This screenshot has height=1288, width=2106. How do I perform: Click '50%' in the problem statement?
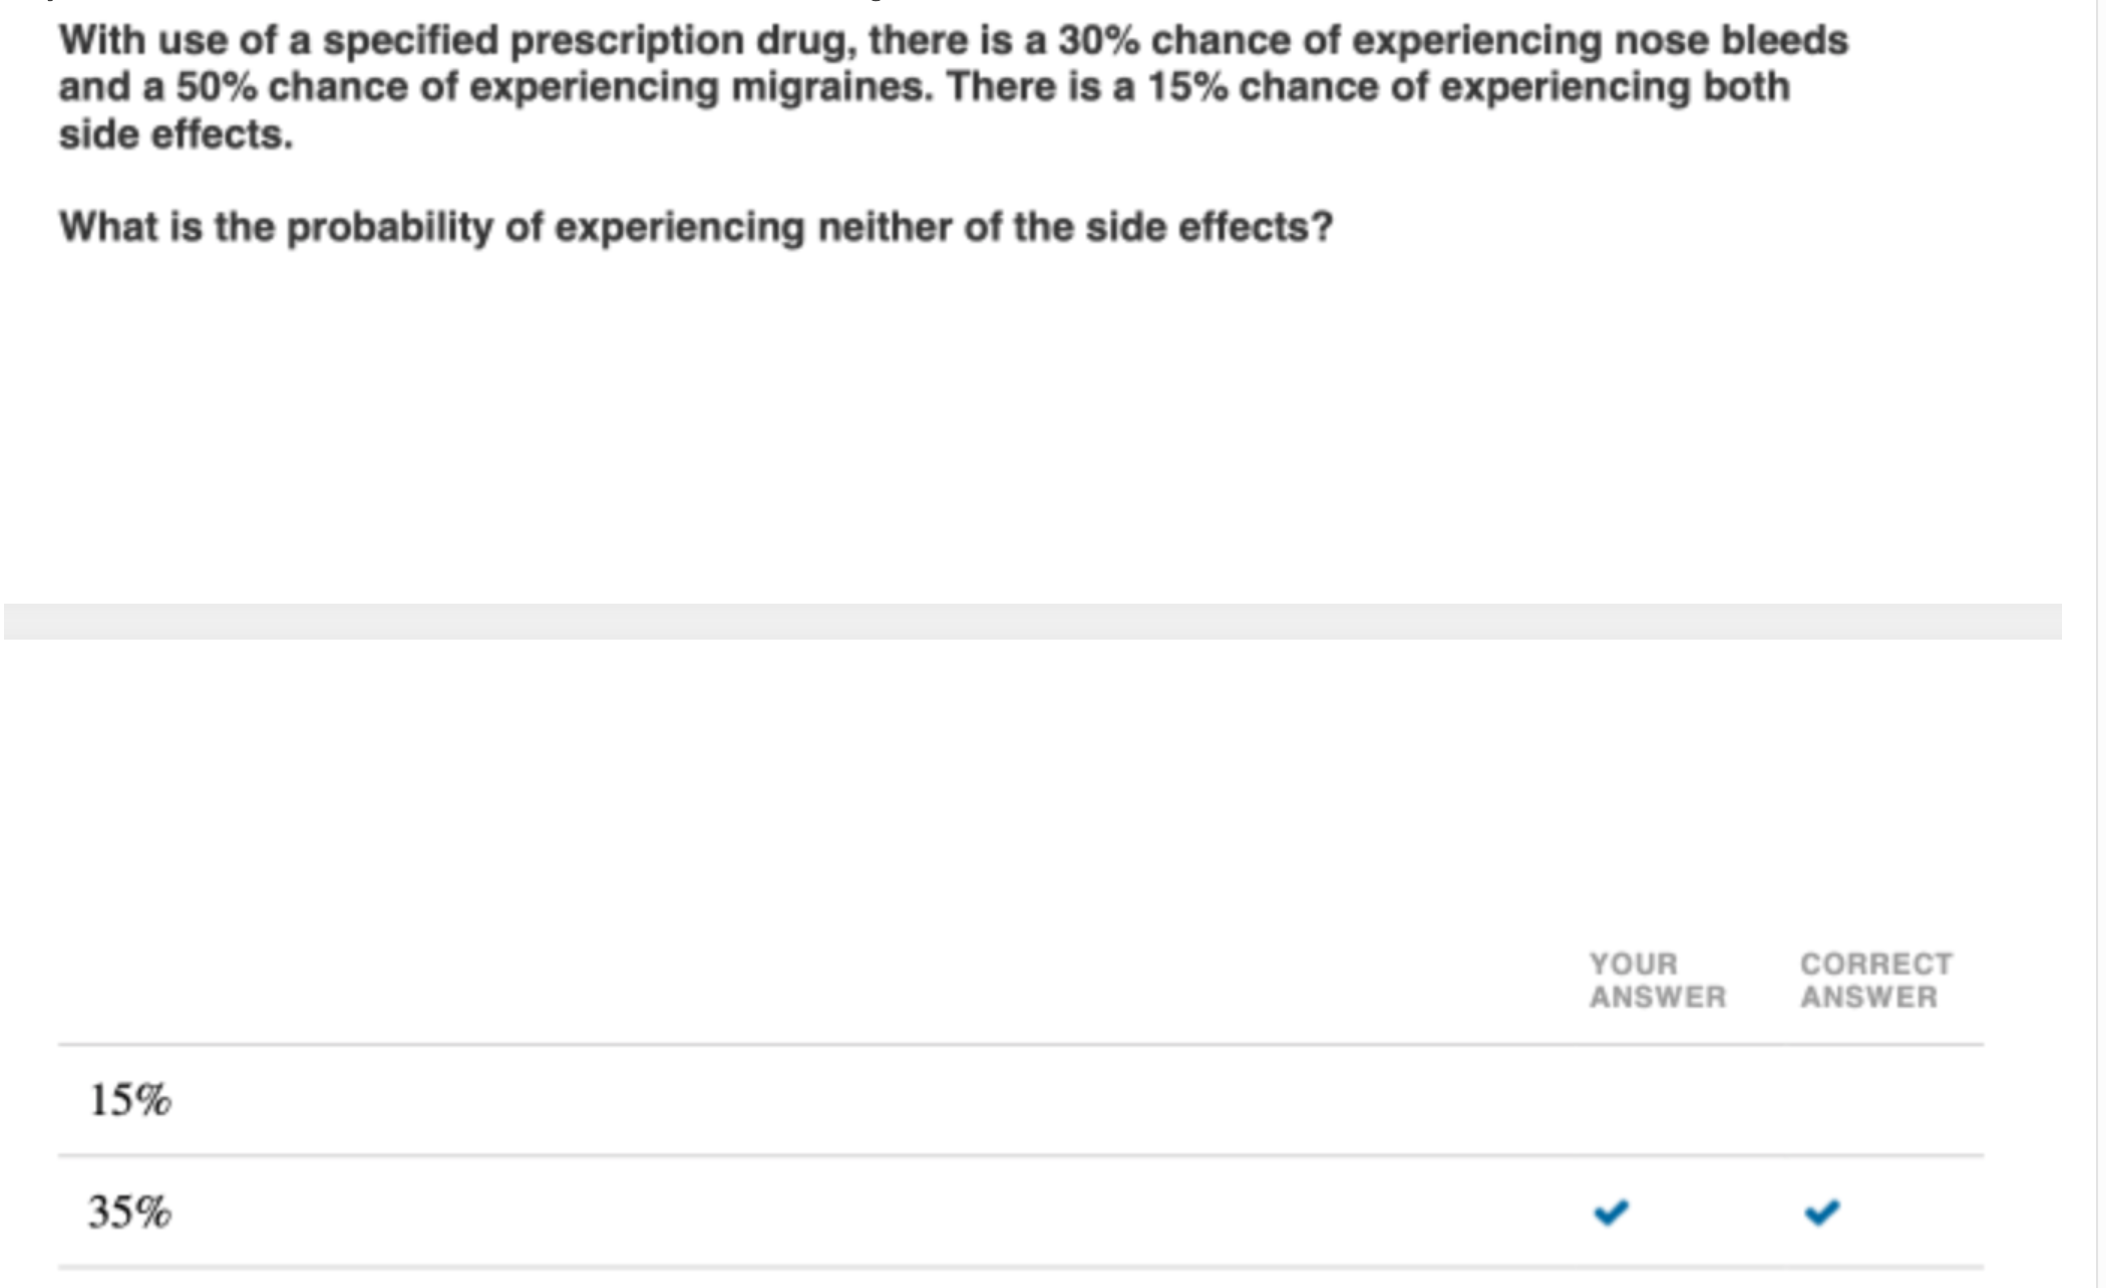tap(216, 88)
